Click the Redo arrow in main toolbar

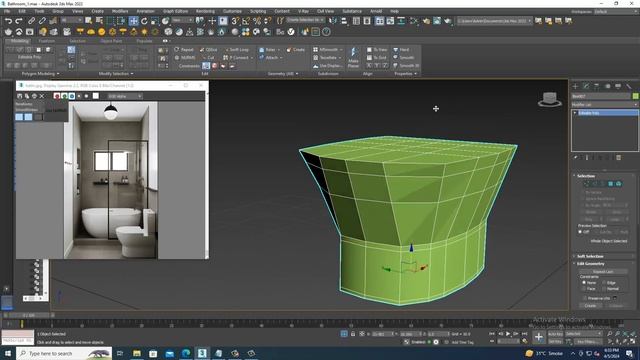pos(19,21)
